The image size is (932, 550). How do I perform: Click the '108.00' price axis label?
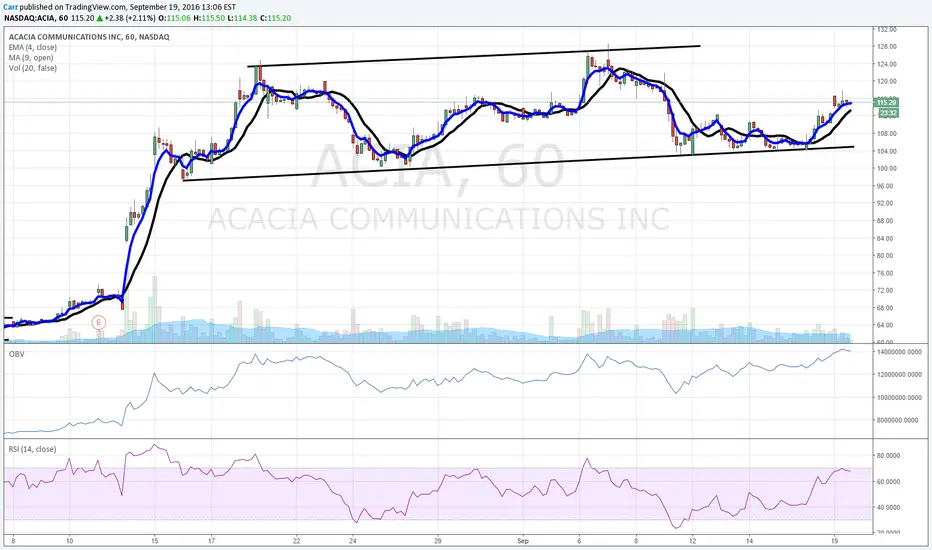point(887,134)
